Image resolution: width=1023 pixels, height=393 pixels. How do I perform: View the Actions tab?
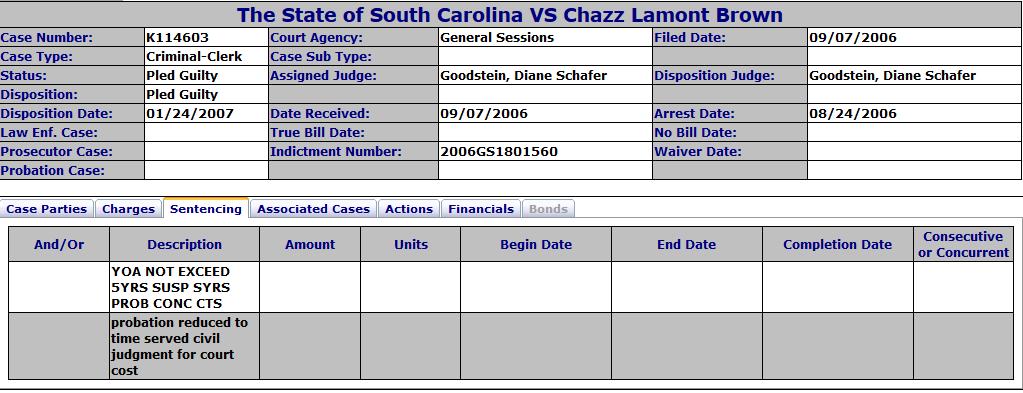coord(409,209)
